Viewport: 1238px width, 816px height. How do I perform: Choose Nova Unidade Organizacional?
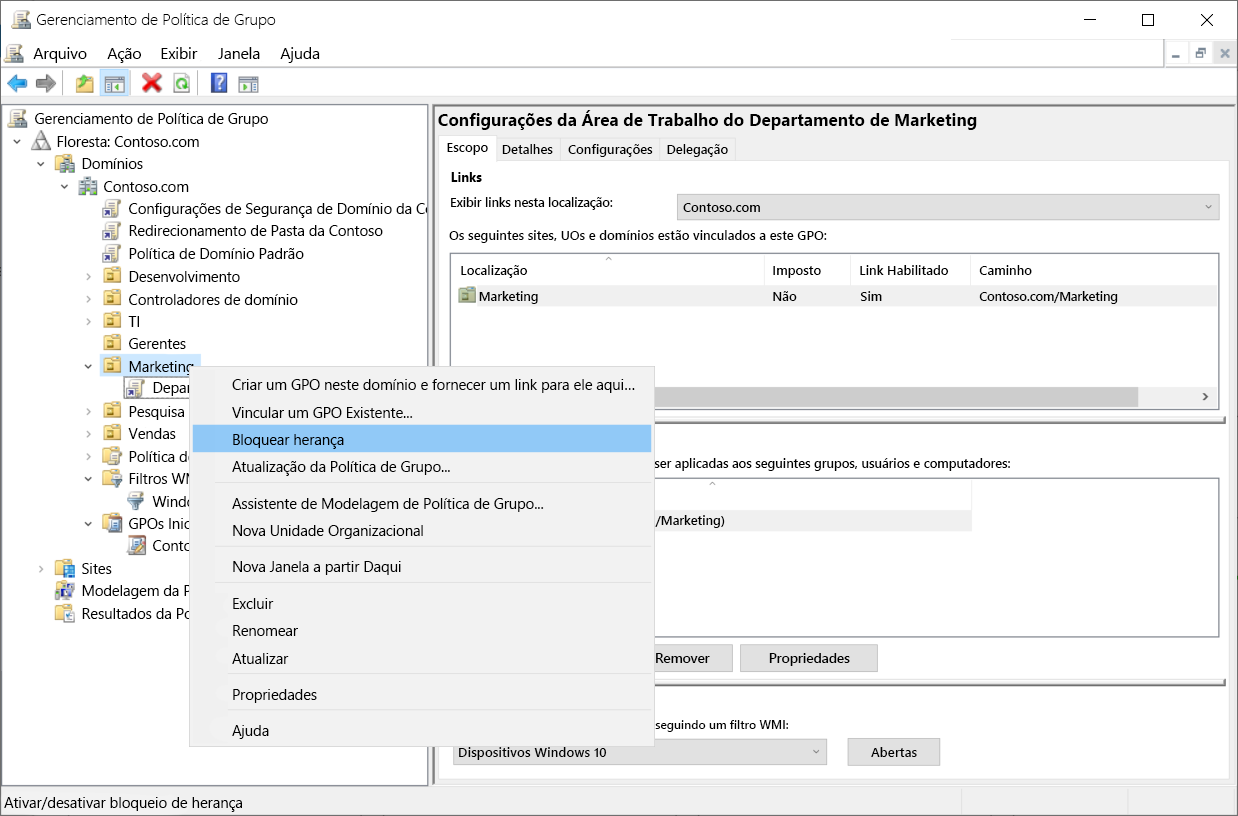(x=421, y=531)
